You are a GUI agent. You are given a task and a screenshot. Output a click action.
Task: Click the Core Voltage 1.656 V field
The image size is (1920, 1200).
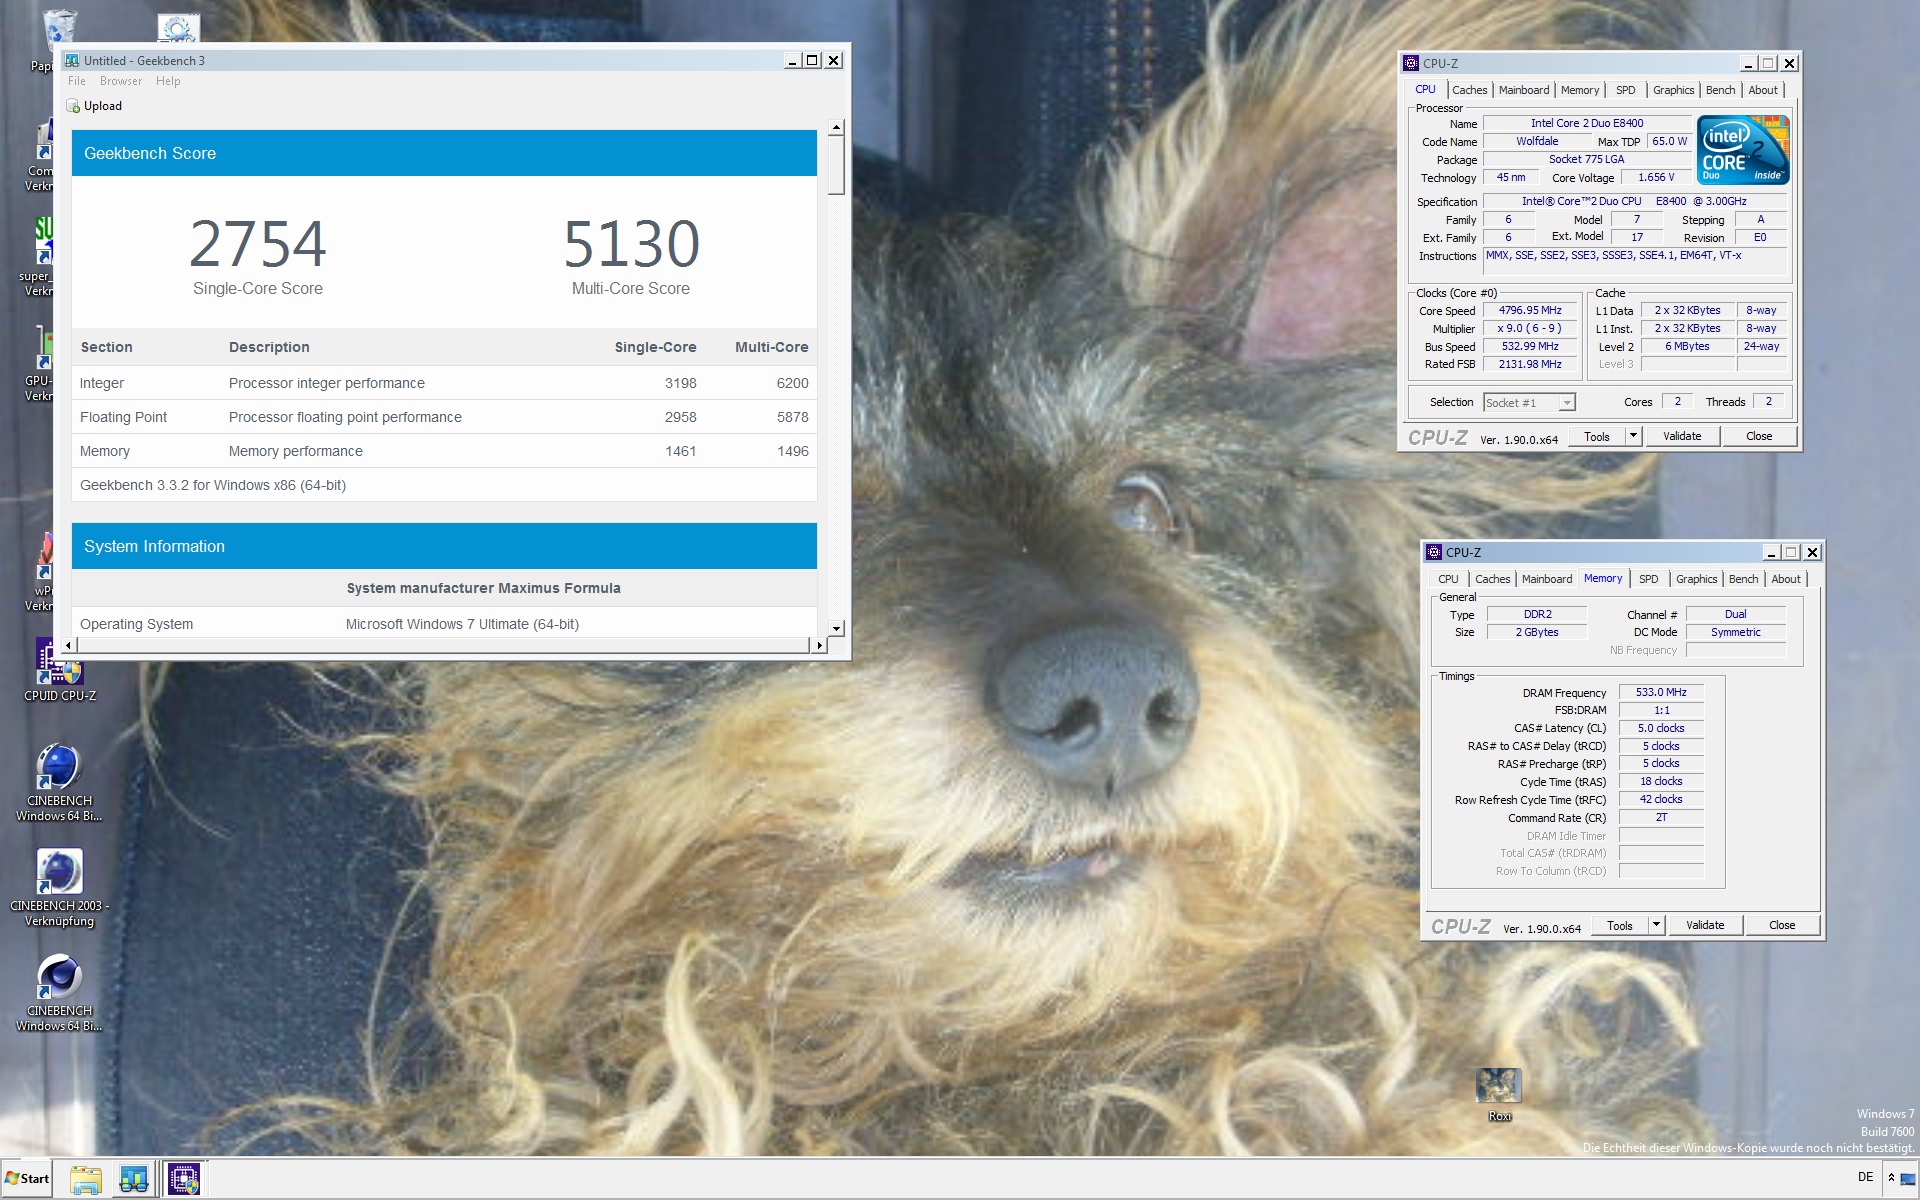[1656, 178]
